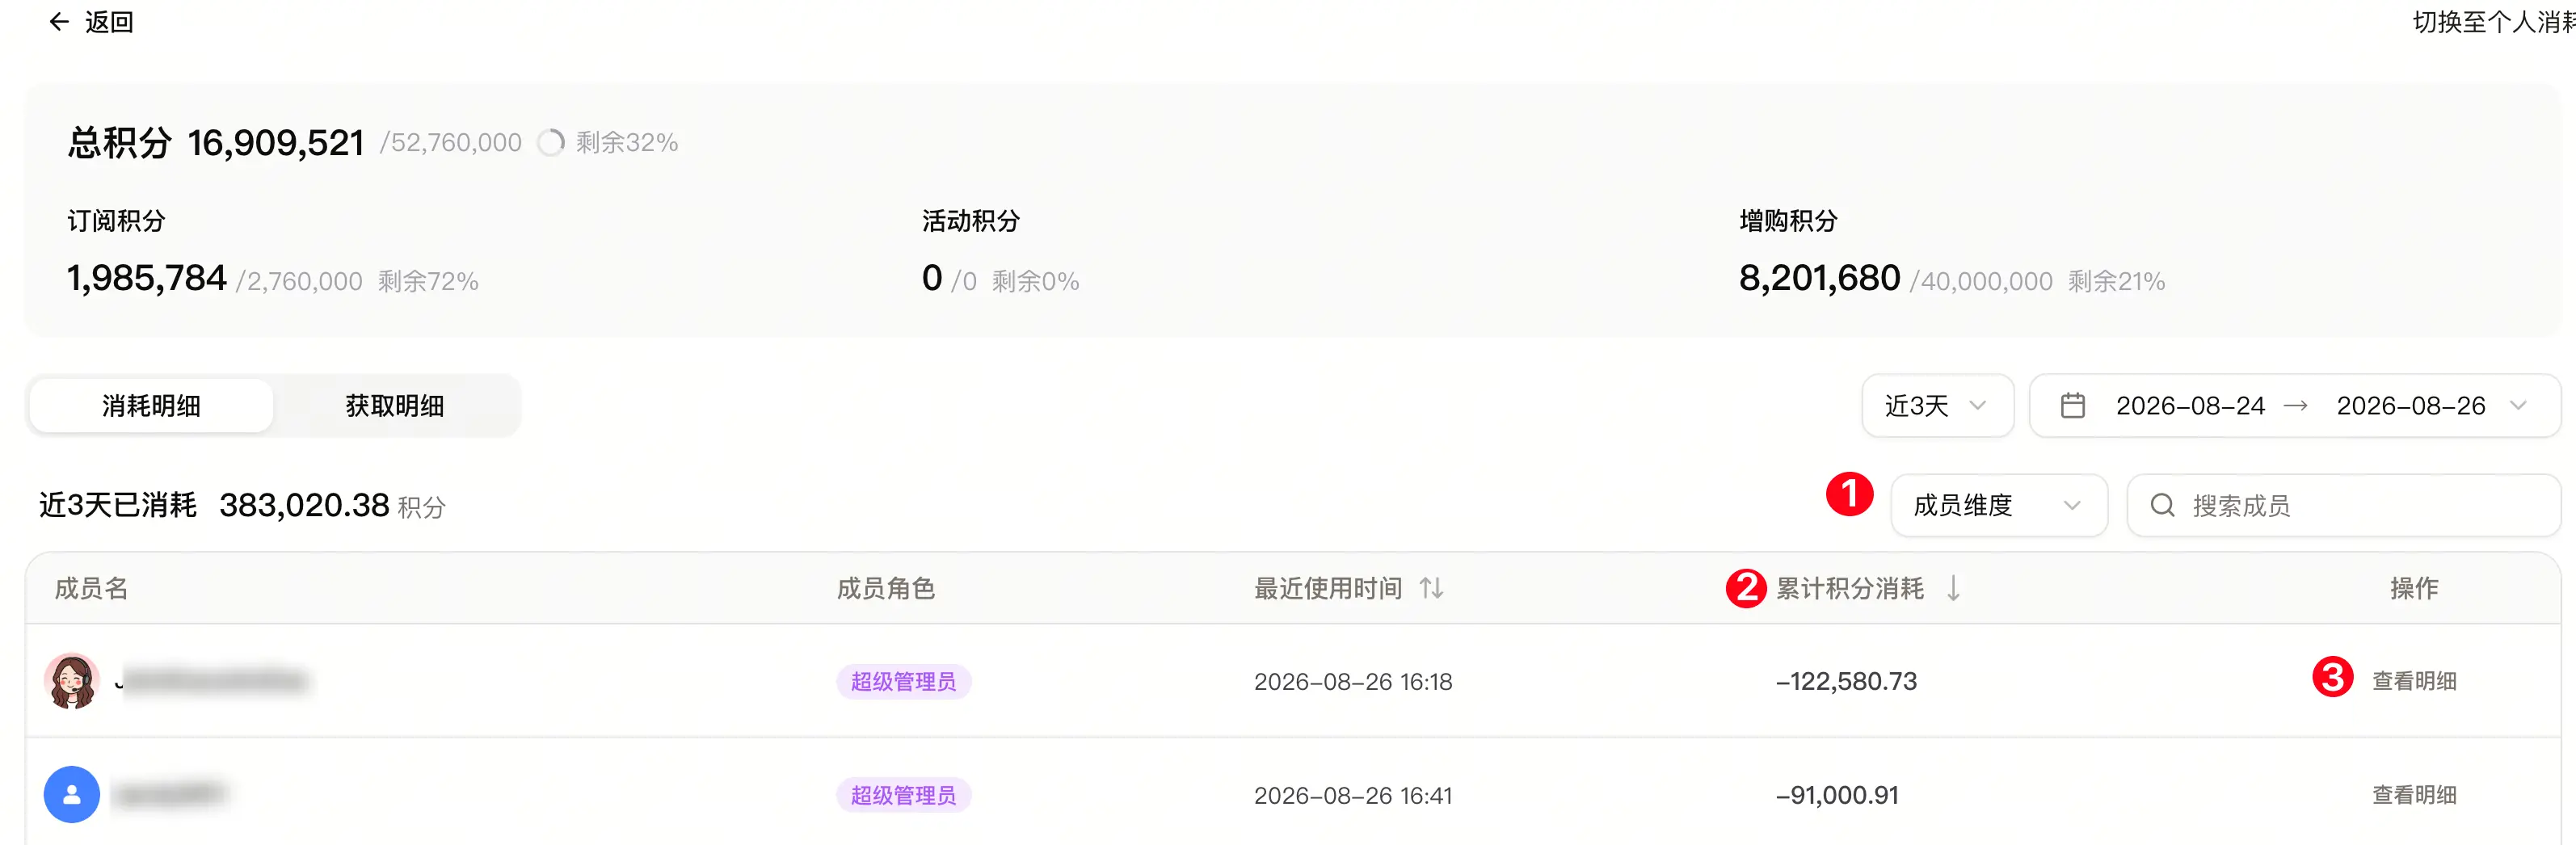Screen dimensions: 2576x845
Task: Click 查看明细 for first member
Action: pyautogui.click(x=2414, y=681)
